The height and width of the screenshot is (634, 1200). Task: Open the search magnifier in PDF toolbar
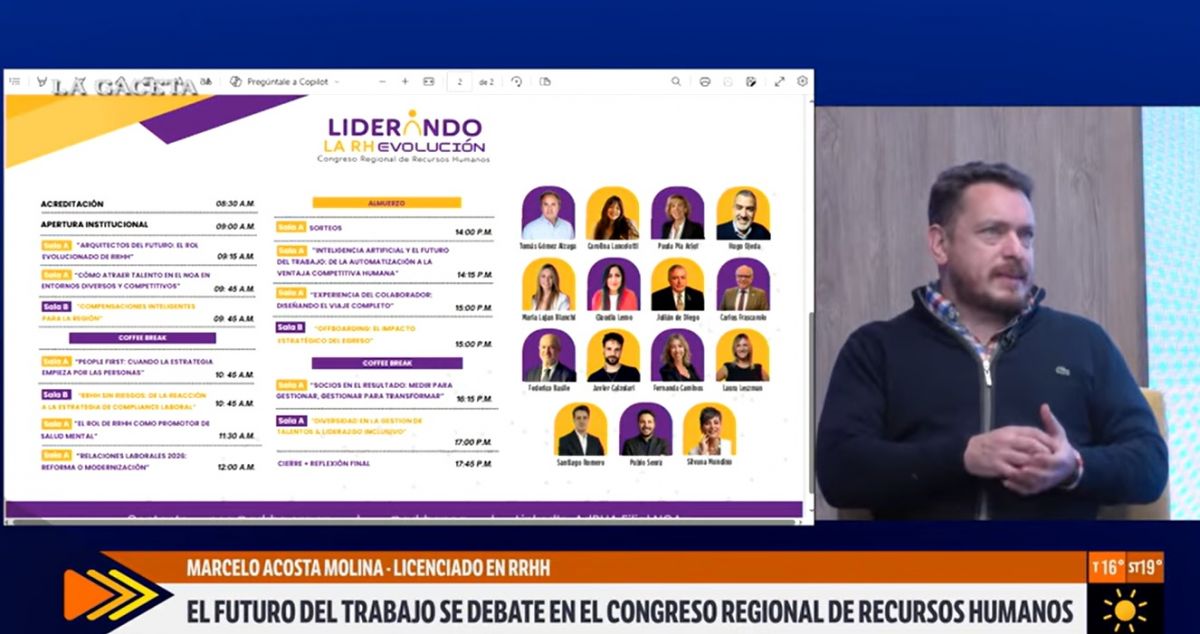click(x=676, y=82)
